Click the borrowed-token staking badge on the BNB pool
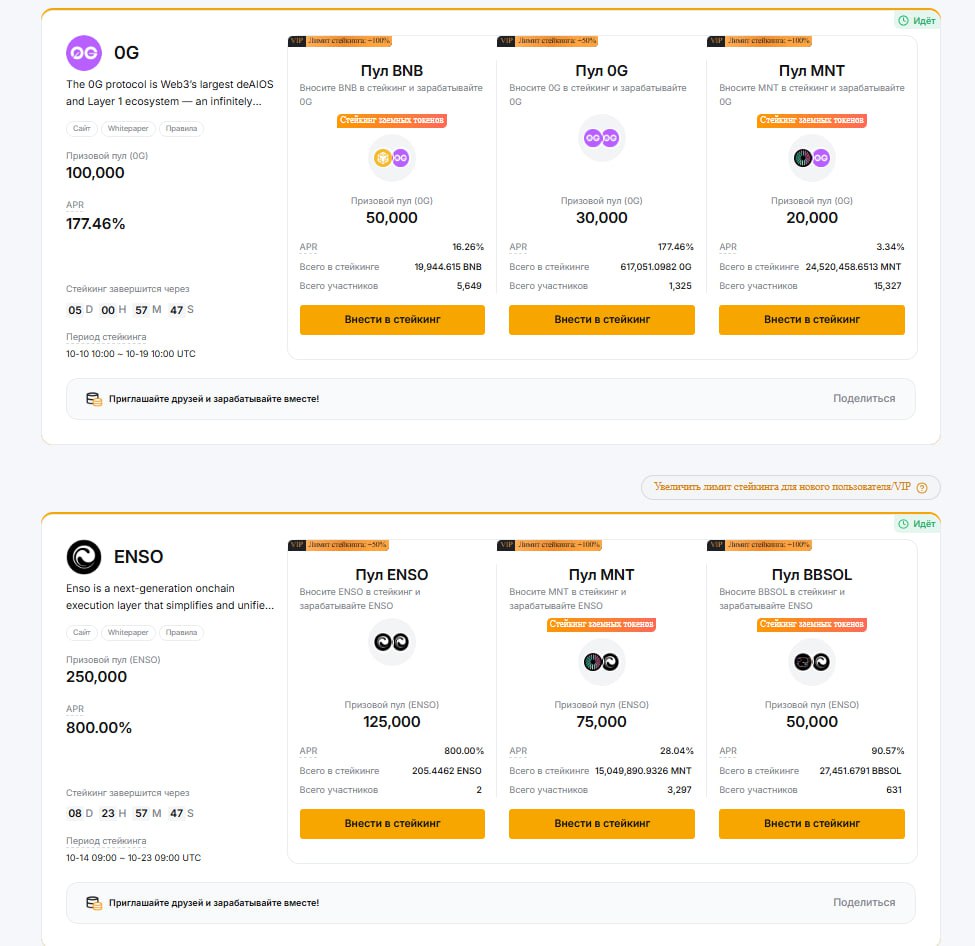This screenshot has width=975, height=946. pyautogui.click(x=392, y=120)
